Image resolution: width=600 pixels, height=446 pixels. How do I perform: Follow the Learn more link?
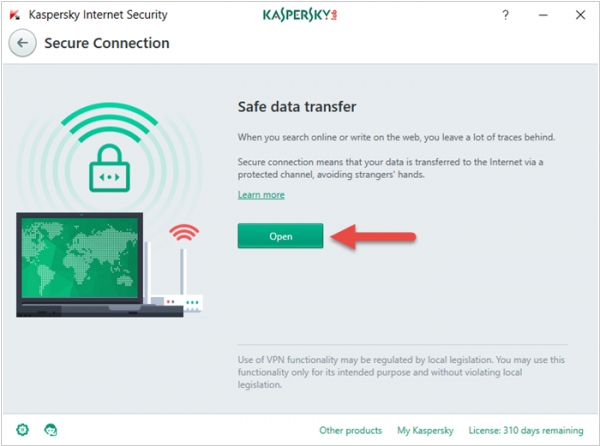(x=261, y=195)
